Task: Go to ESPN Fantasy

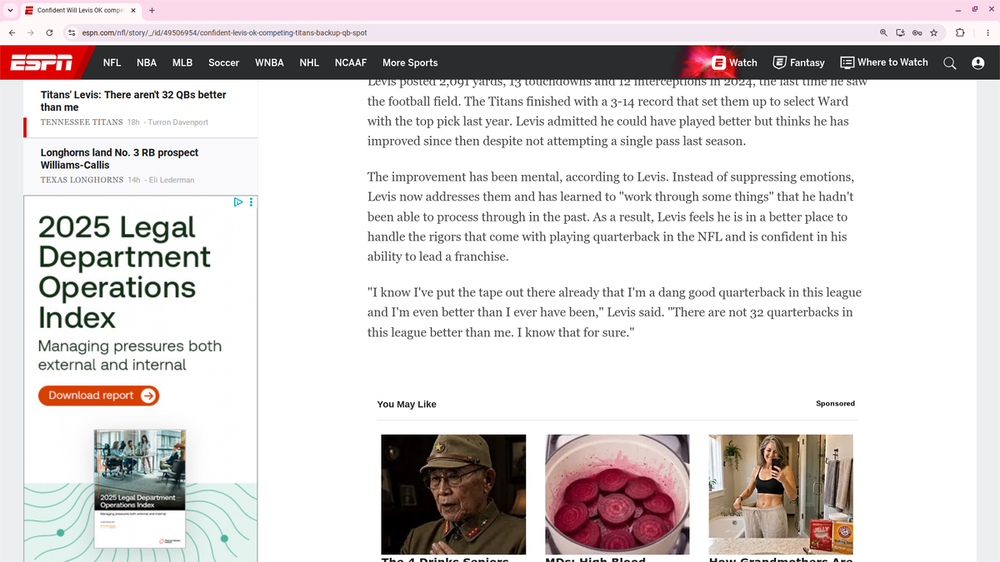Action: click(x=798, y=63)
